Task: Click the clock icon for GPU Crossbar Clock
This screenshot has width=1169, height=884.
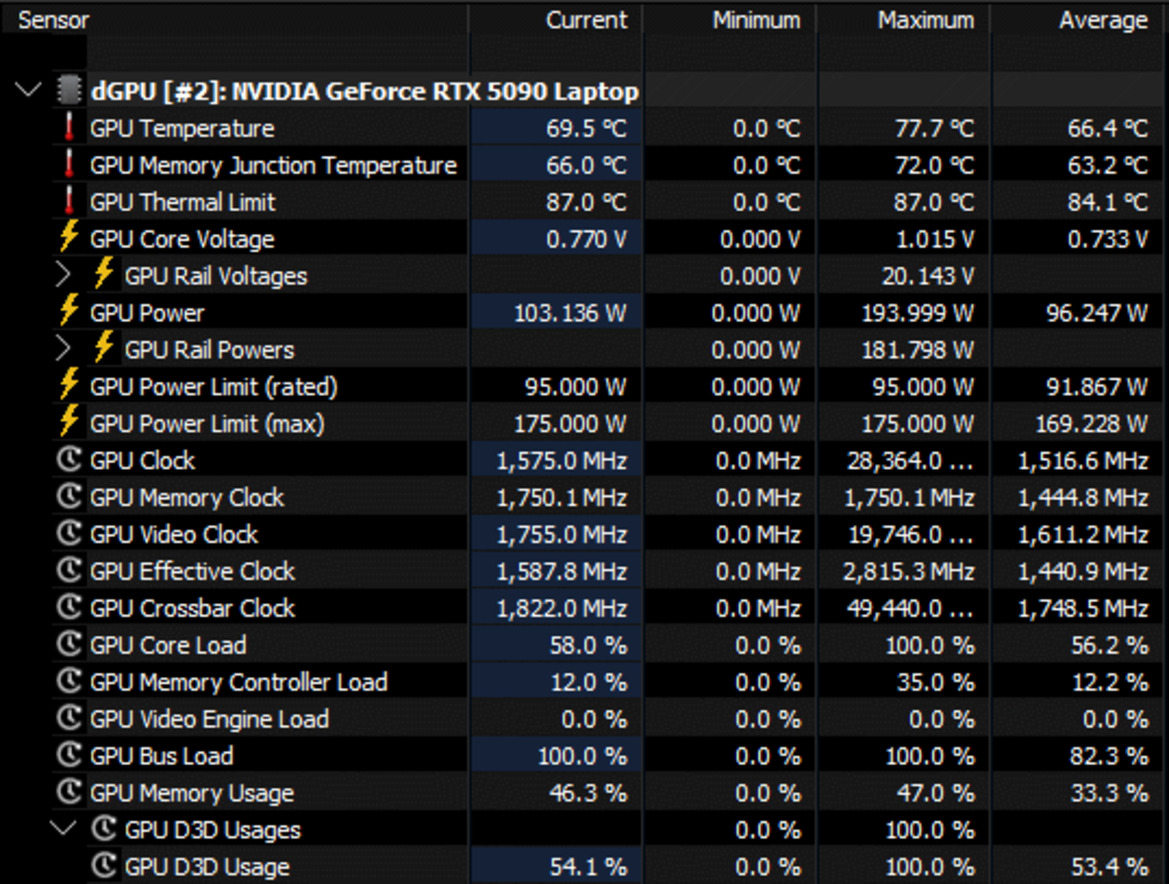Action: [x=69, y=607]
